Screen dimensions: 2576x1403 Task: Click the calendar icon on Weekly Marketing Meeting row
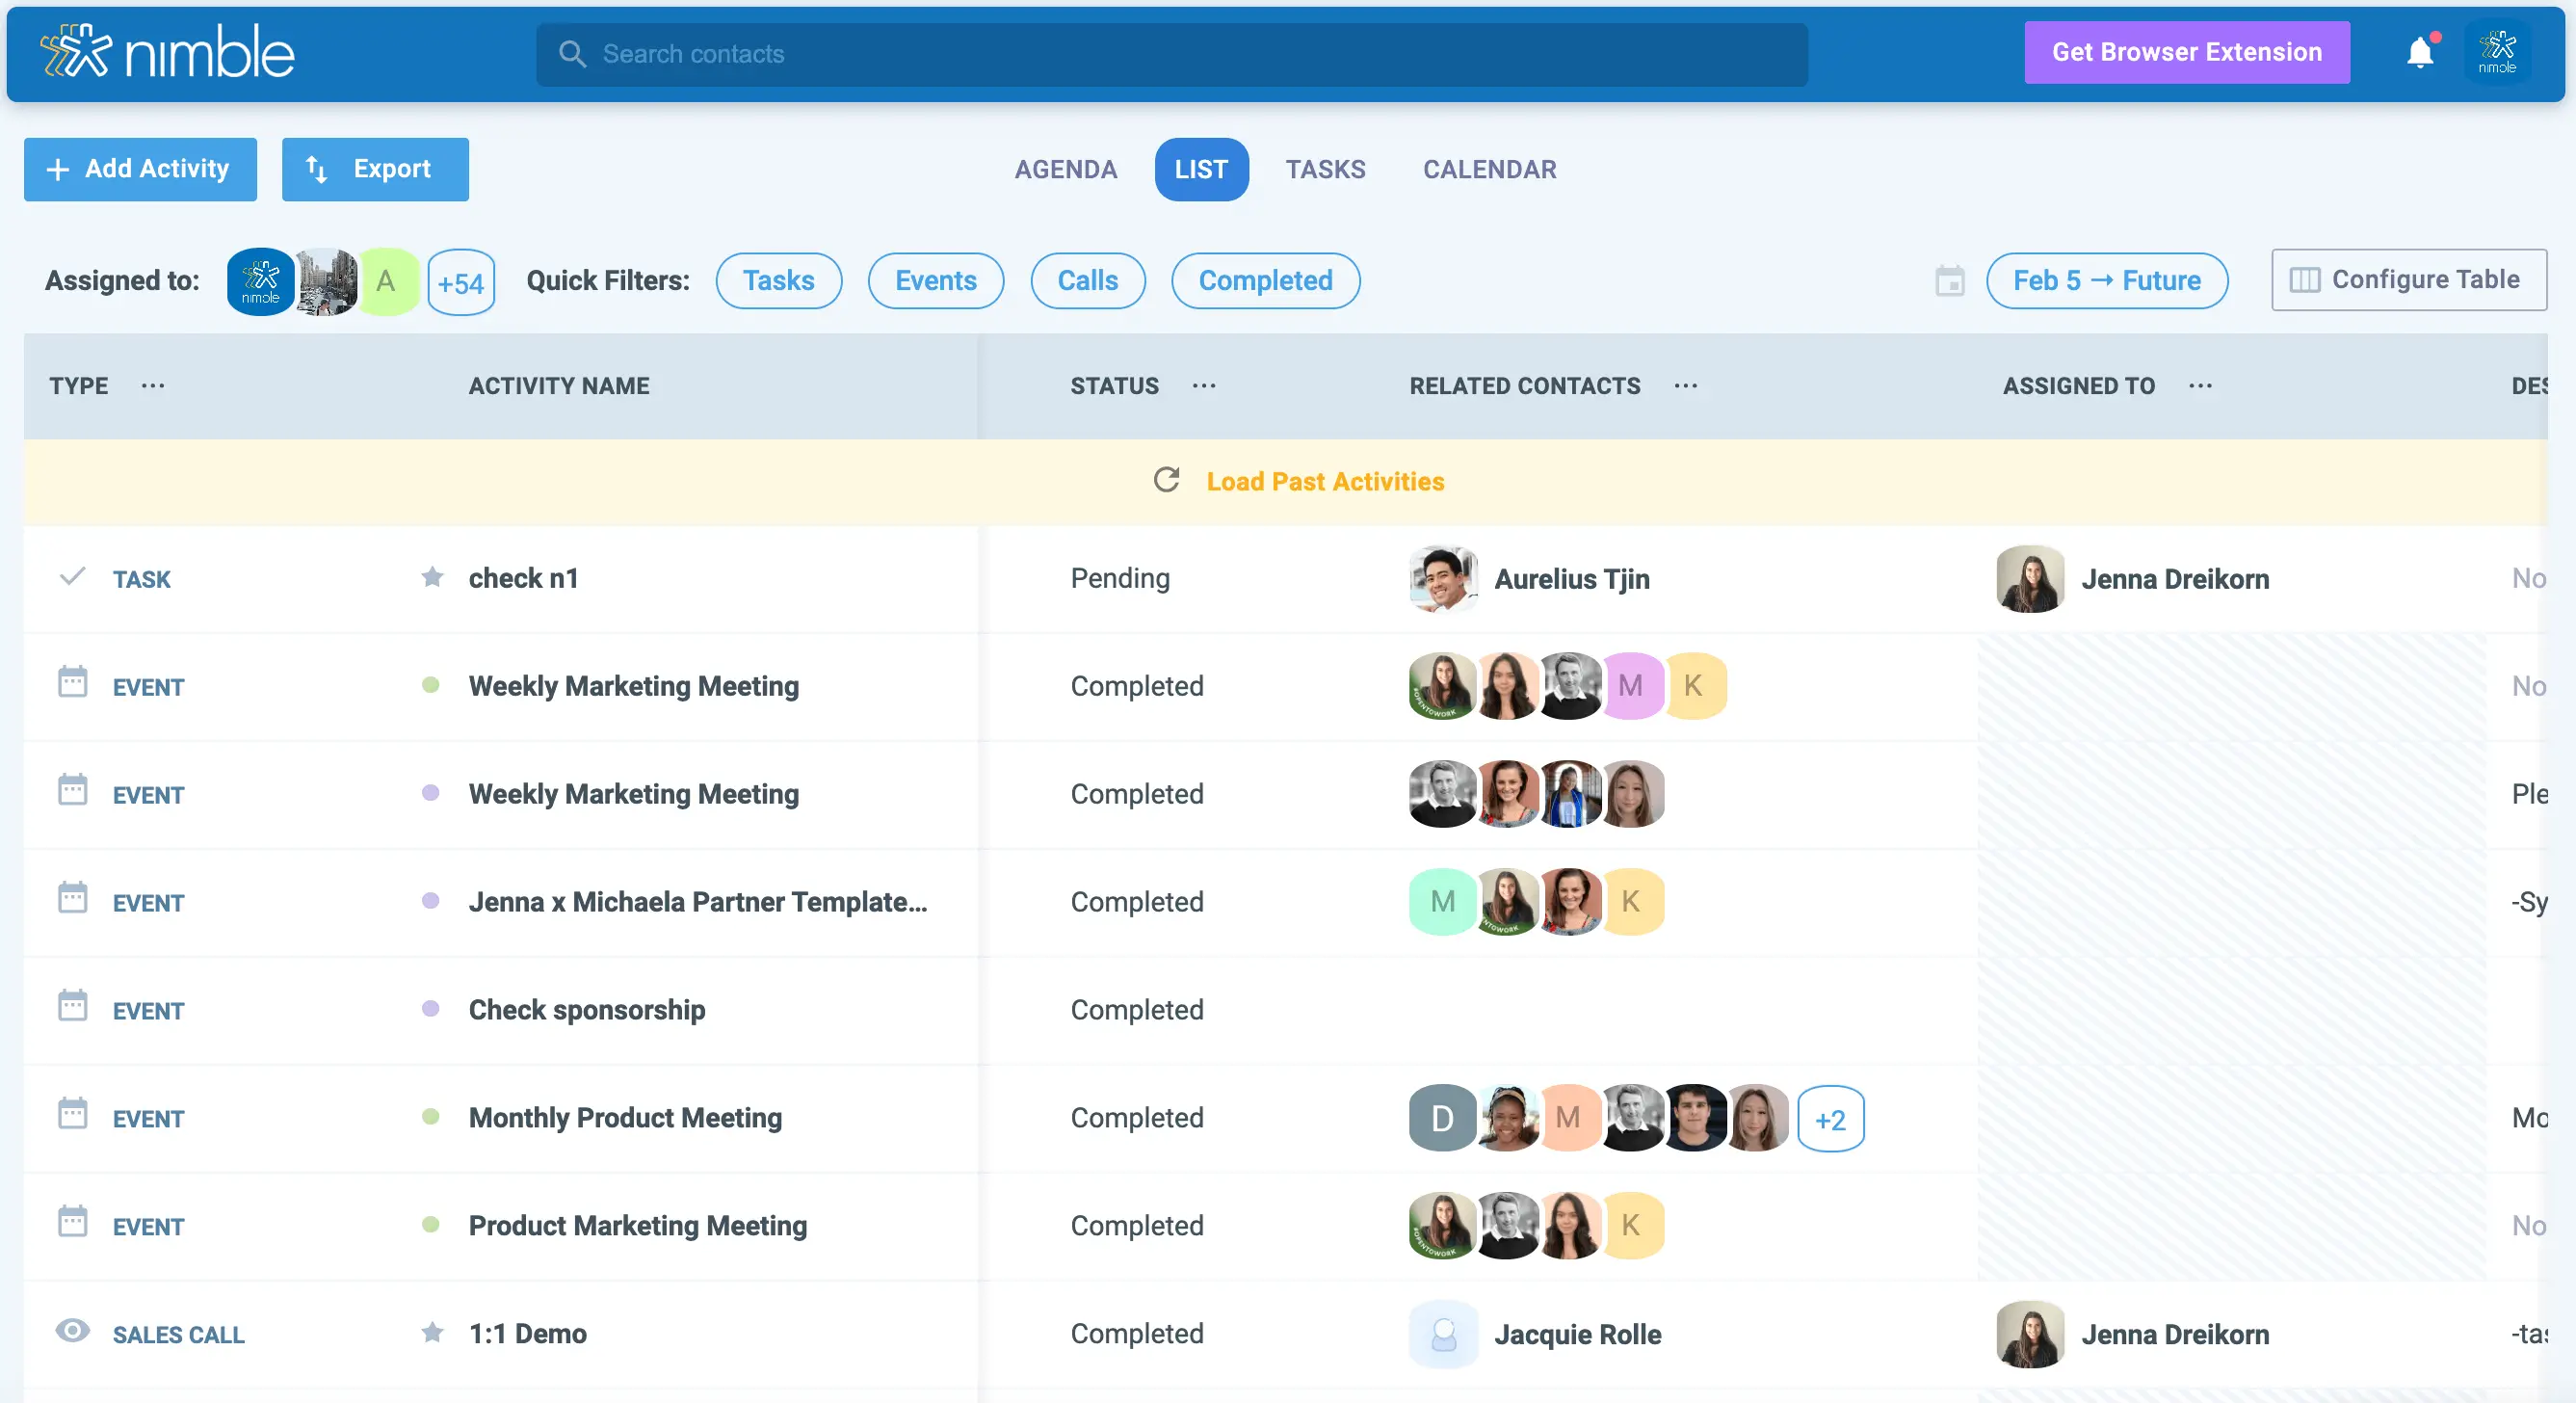[x=72, y=686]
